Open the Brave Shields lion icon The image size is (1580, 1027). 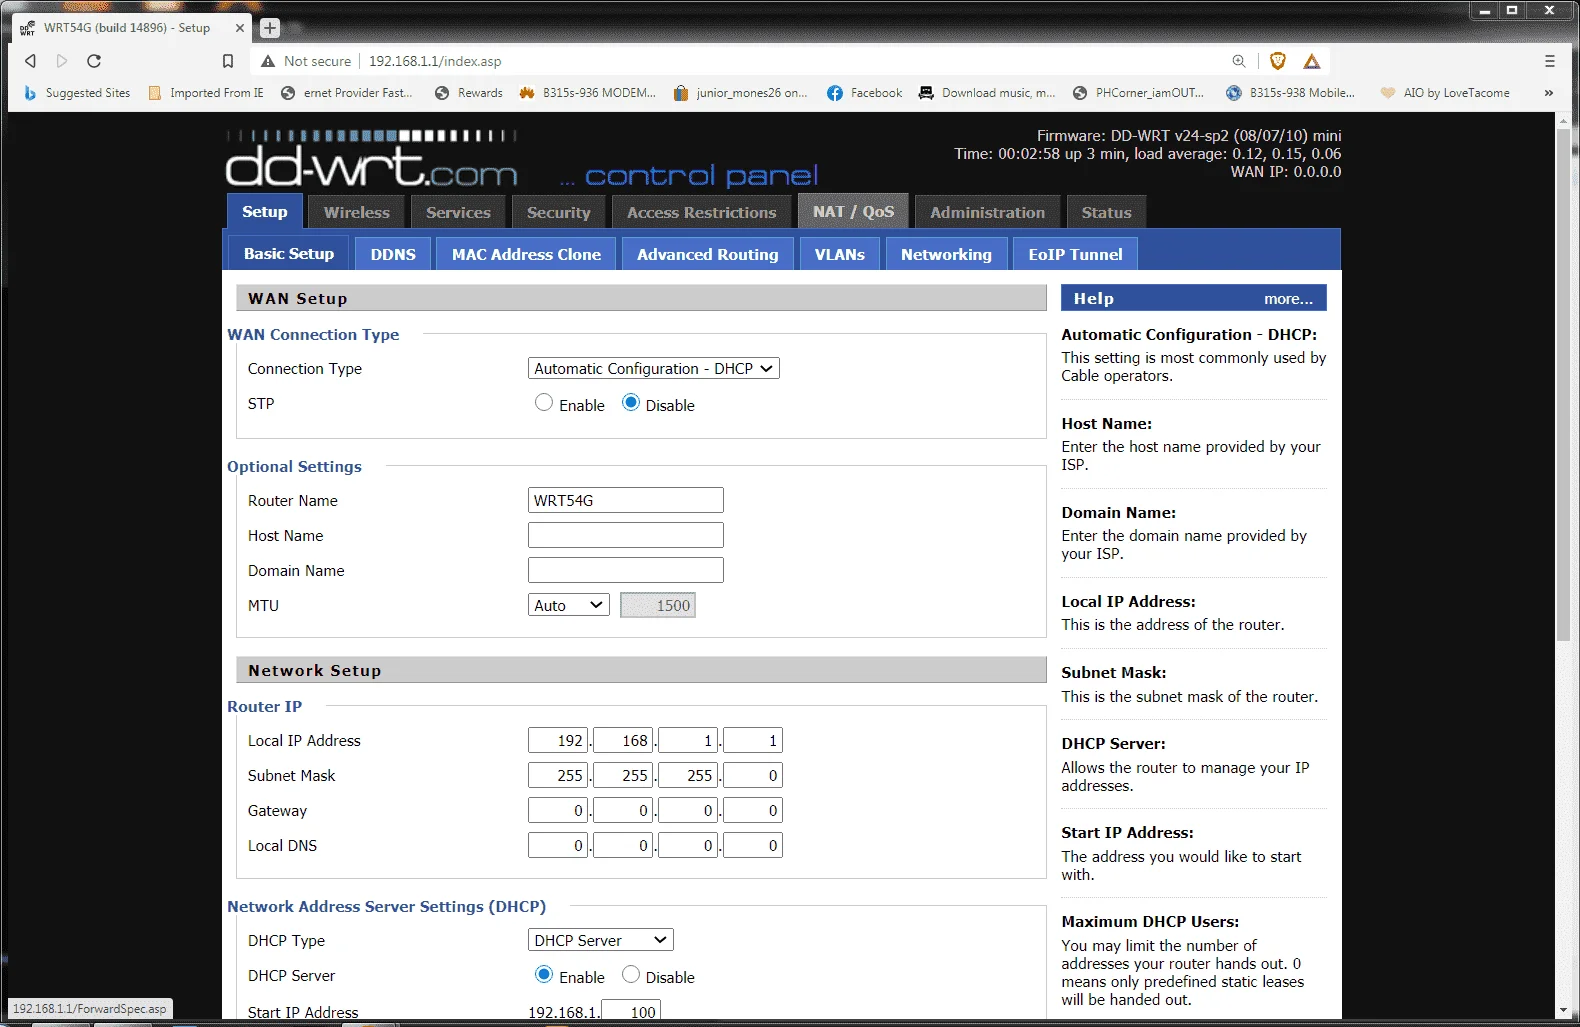click(x=1277, y=61)
